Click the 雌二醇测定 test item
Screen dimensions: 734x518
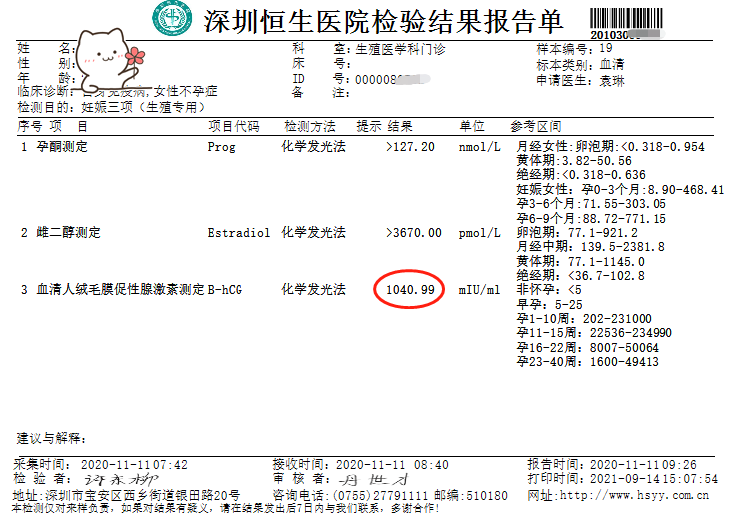click(x=68, y=233)
